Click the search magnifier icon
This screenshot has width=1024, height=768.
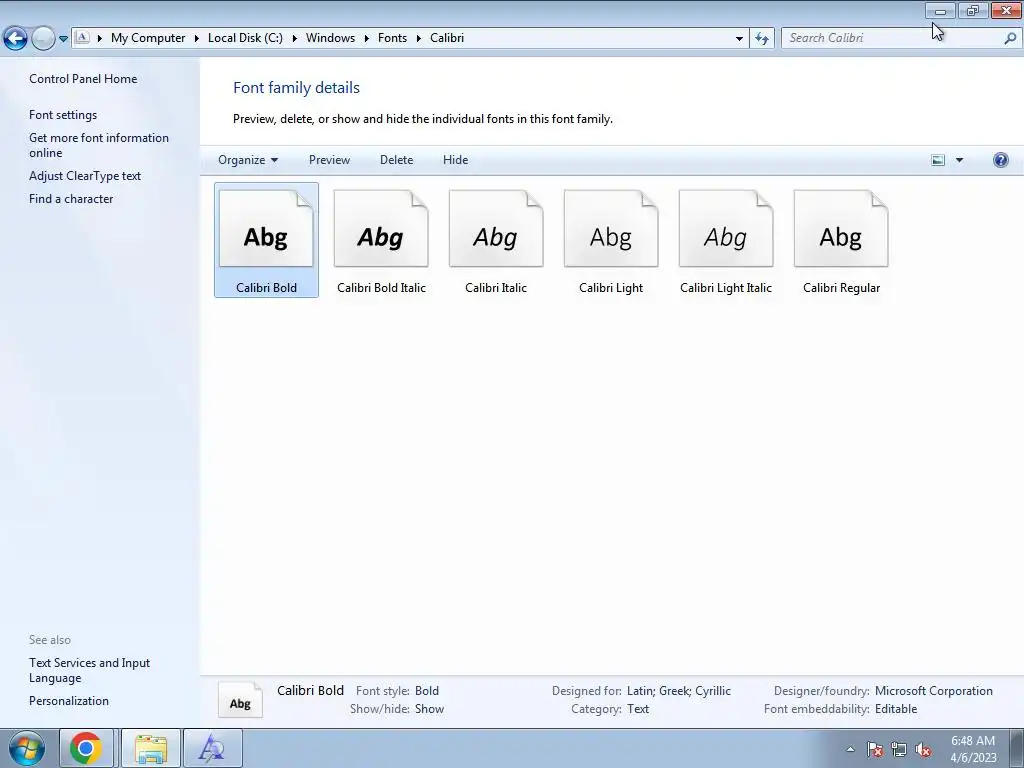[x=1010, y=39]
